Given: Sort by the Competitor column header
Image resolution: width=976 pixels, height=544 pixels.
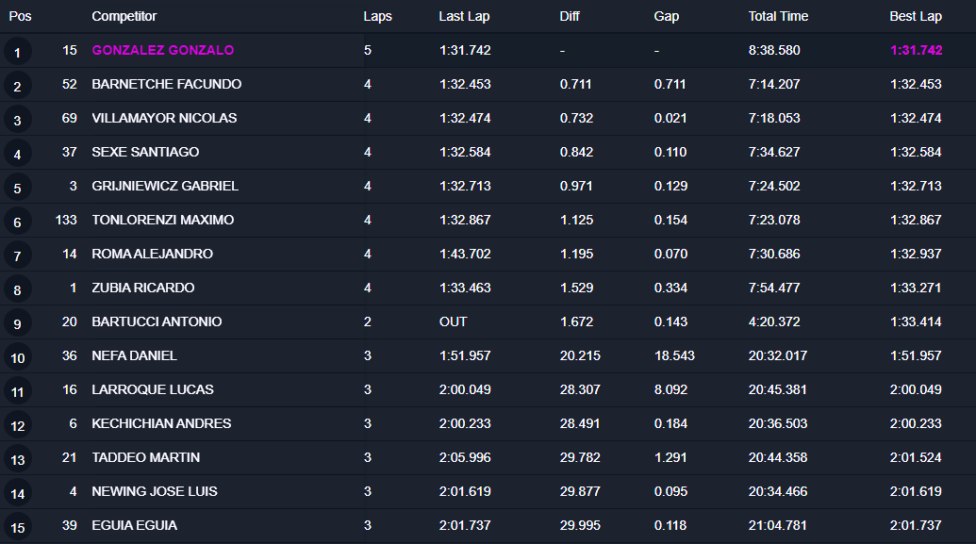Looking at the screenshot, I should point(124,16).
